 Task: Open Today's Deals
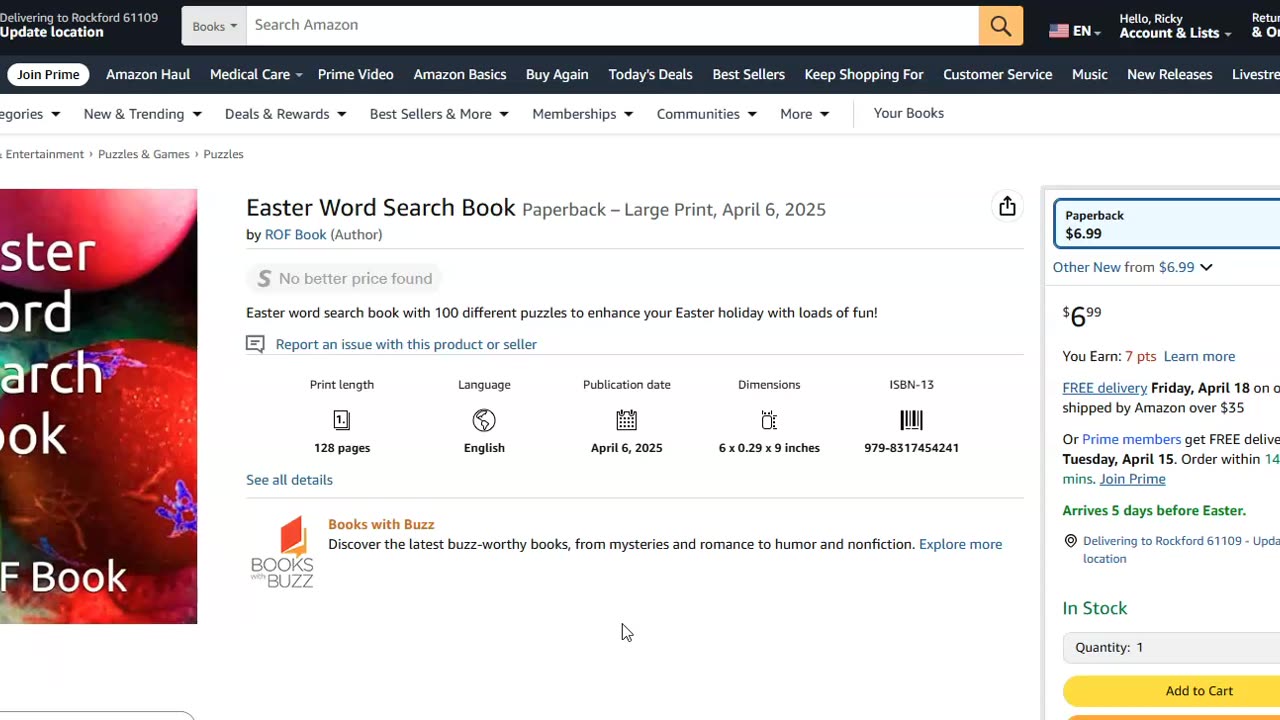650,74
